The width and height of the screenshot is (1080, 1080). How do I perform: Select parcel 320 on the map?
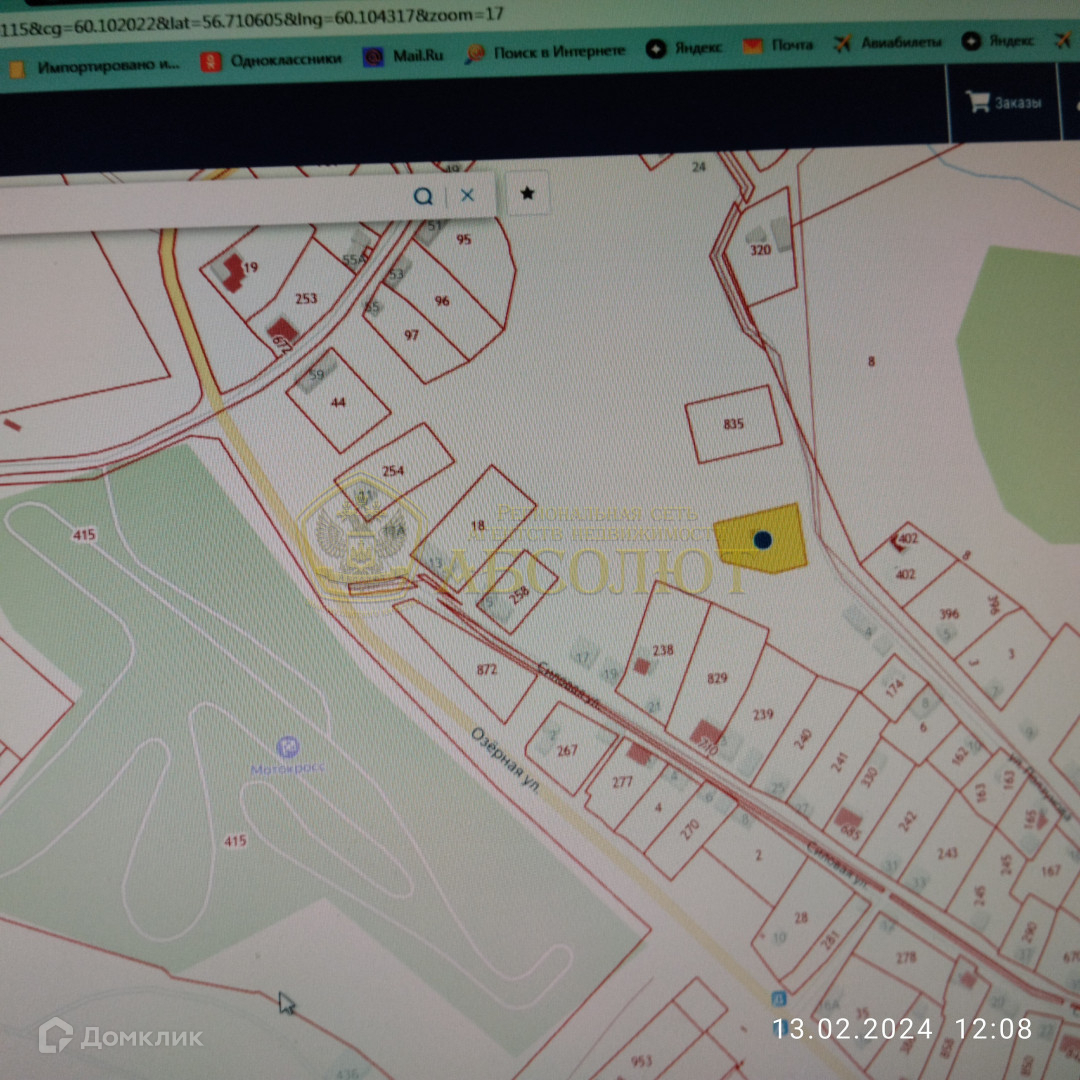[x=762, y=249]
